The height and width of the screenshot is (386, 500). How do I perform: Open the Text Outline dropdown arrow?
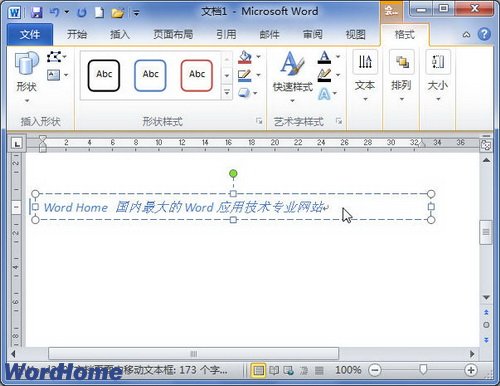coord(338,75)
